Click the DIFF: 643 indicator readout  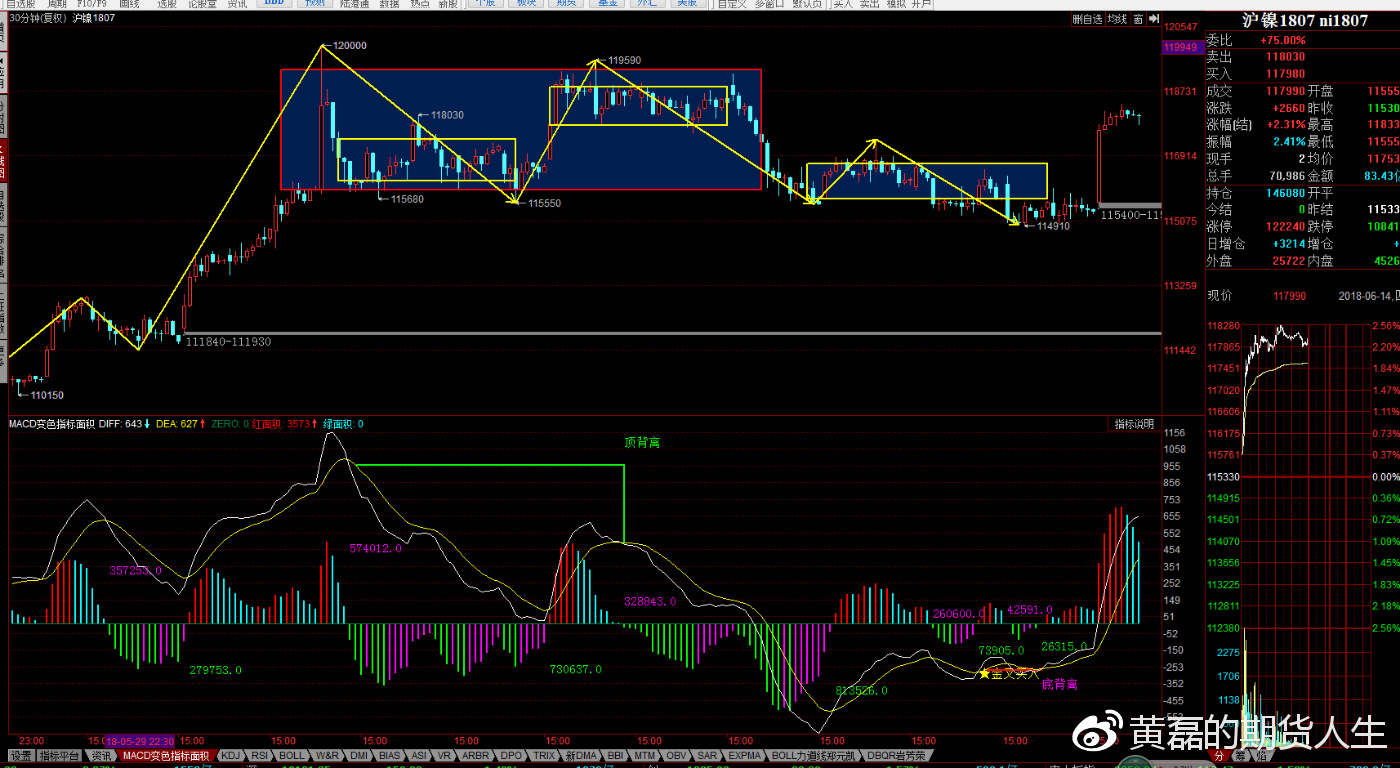coord(126,424)
